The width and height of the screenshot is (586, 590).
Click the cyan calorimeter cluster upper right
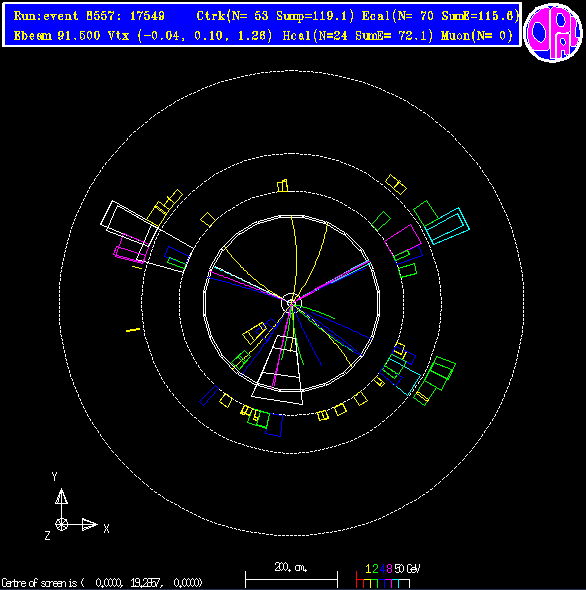[447, 226]
